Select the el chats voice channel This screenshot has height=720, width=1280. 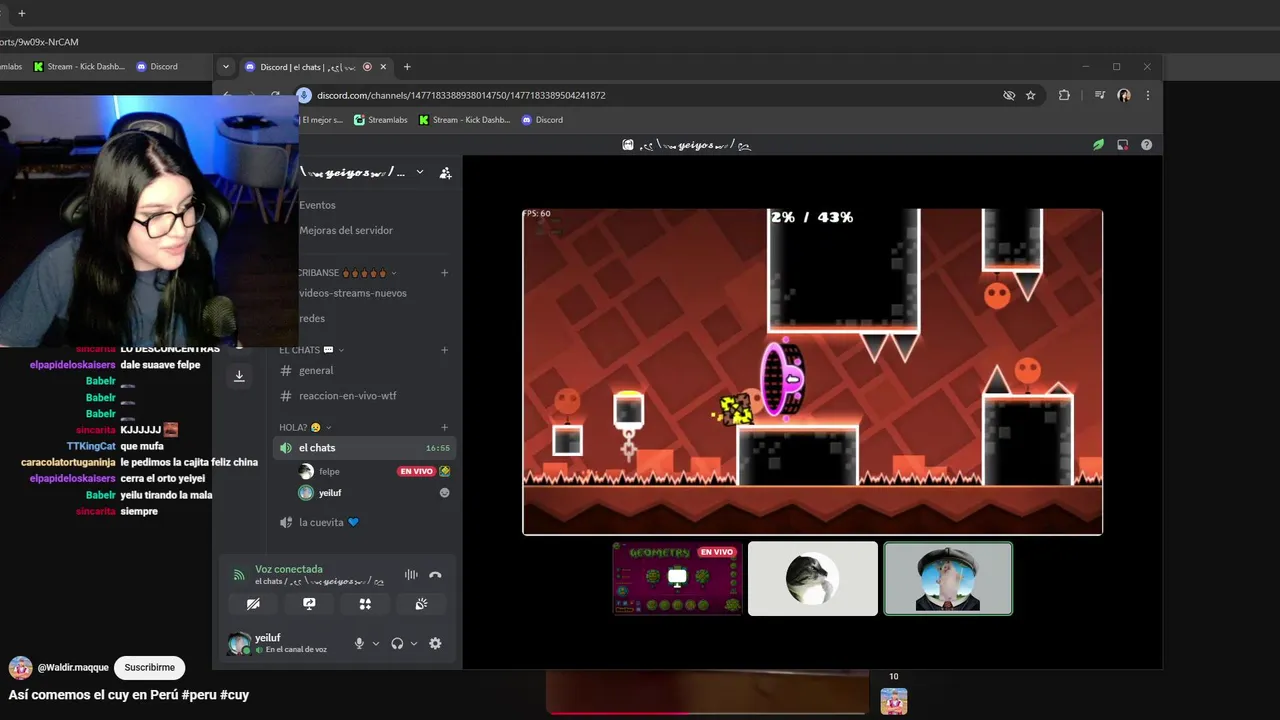point(364,448)
